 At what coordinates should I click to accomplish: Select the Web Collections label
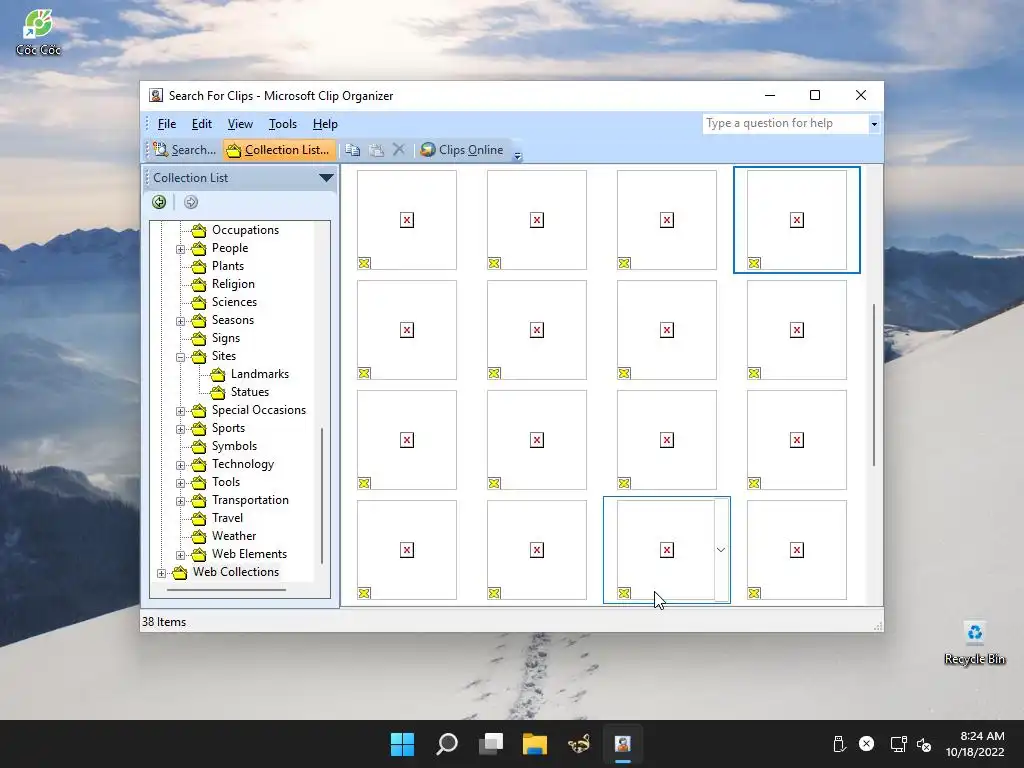click(236, 571)
